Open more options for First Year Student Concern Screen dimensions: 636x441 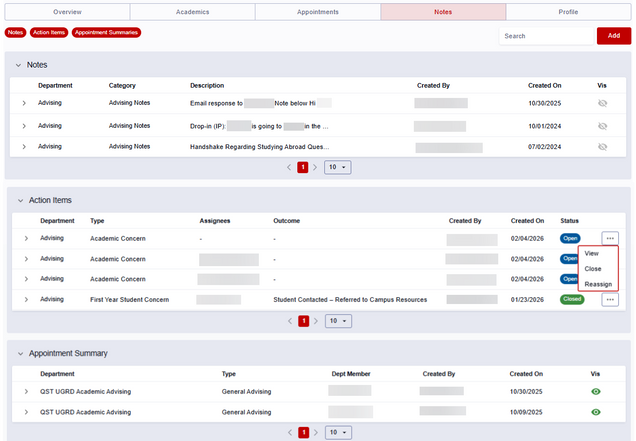tap(610, 300)
